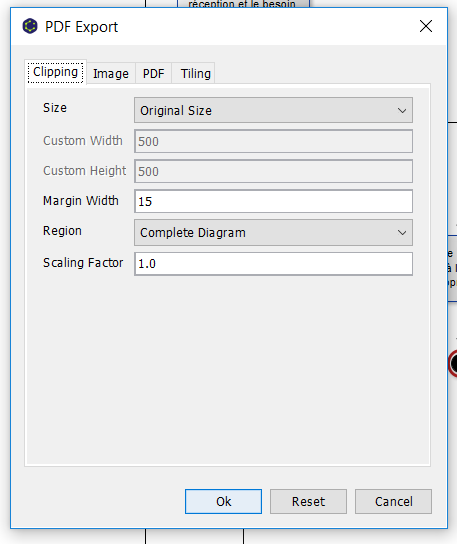Go to the PDF tab
The image size is (457, 544).
coord(153,74)
